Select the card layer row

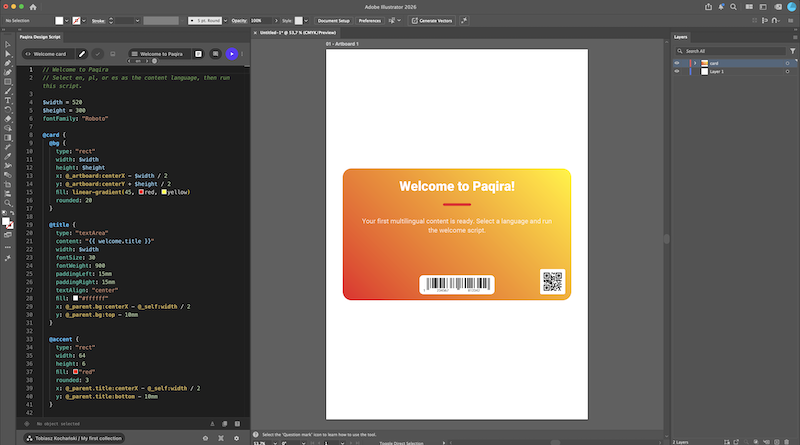[x=735, y=63]
